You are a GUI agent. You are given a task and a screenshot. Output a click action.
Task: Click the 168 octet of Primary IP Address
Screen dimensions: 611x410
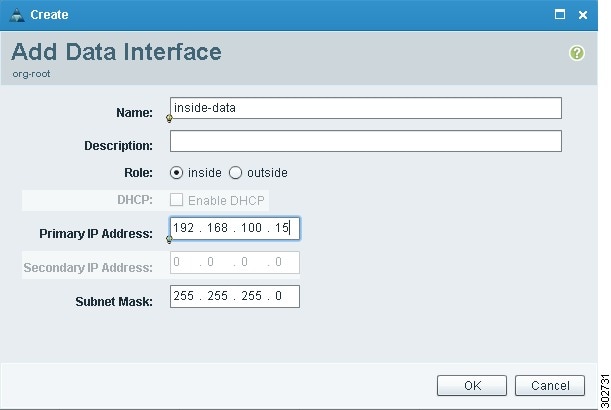click(x=217, y=228)
